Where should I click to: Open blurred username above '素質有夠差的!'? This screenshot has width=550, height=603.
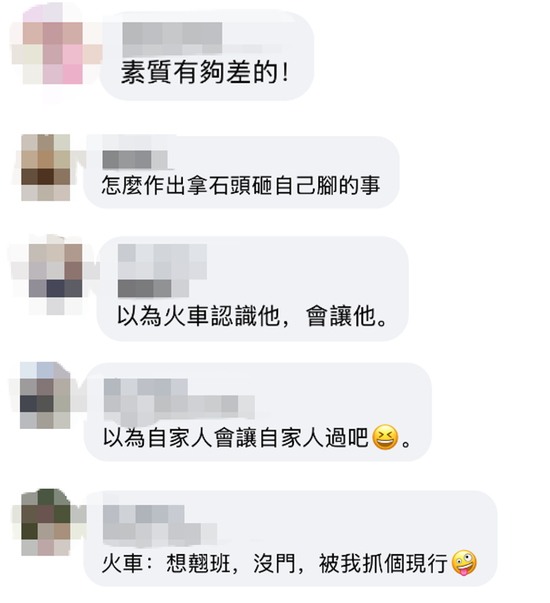point(172,38)
